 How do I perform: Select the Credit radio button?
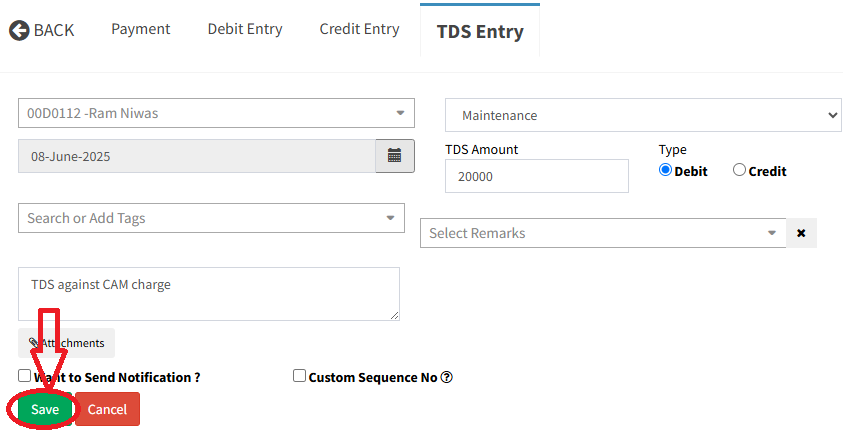tap(740, 170)
